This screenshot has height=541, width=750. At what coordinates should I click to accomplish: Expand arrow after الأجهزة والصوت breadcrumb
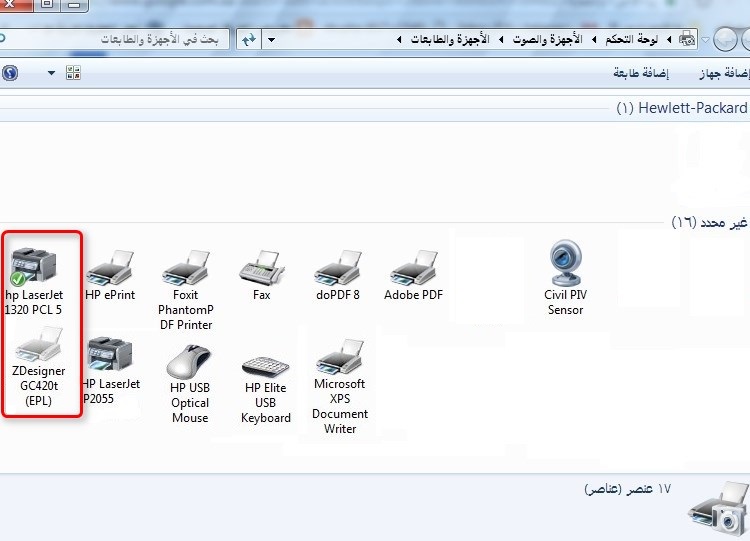coord(501,40)
